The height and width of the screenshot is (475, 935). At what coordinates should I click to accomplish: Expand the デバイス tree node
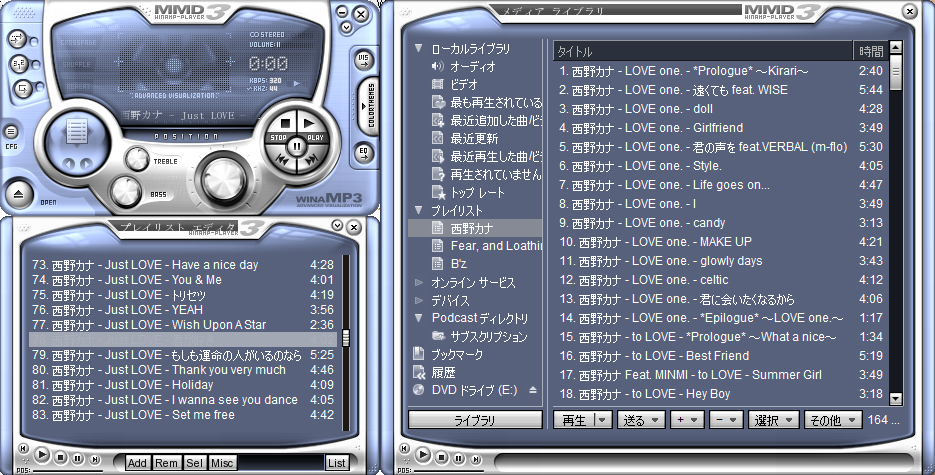pyautogui.click(x=419, y=300)
